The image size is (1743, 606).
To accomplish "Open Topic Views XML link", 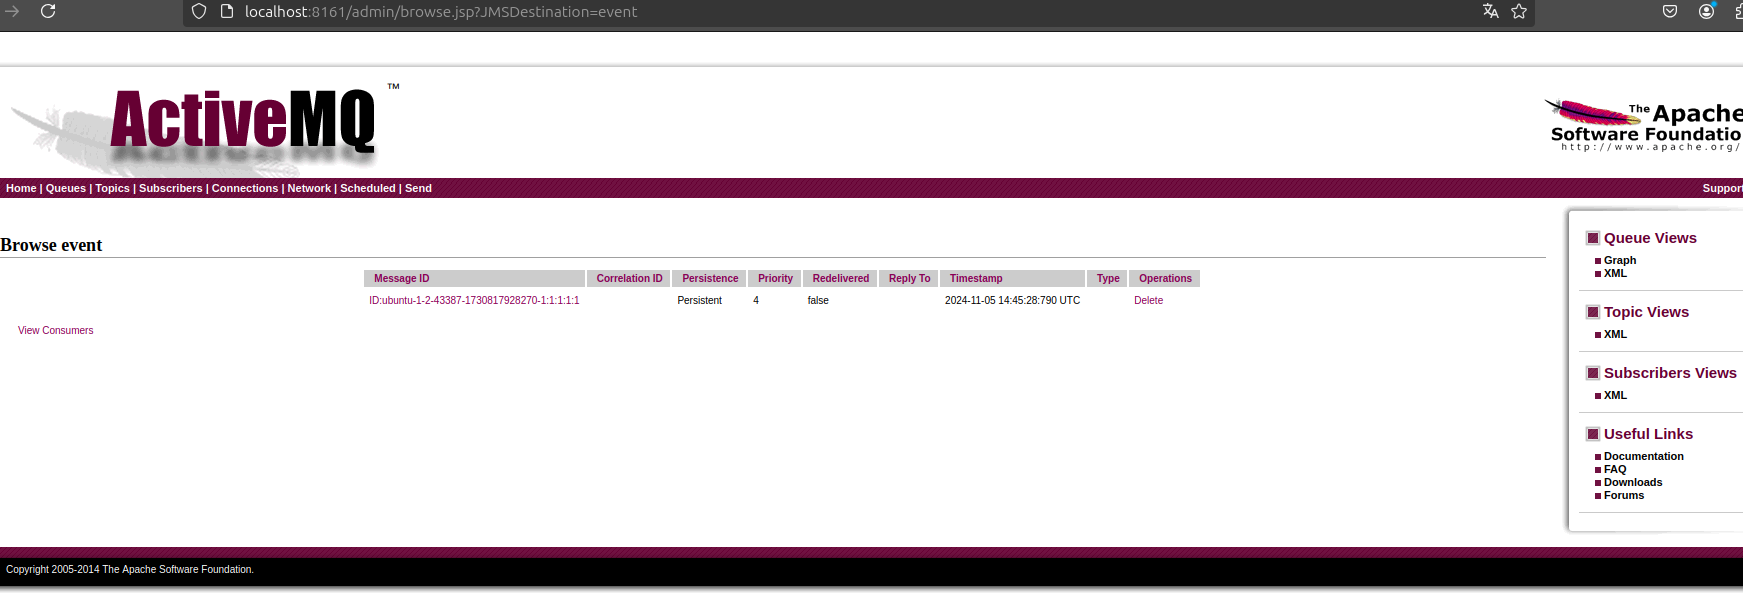I will pyautogui.click(x=1615, y=334).
